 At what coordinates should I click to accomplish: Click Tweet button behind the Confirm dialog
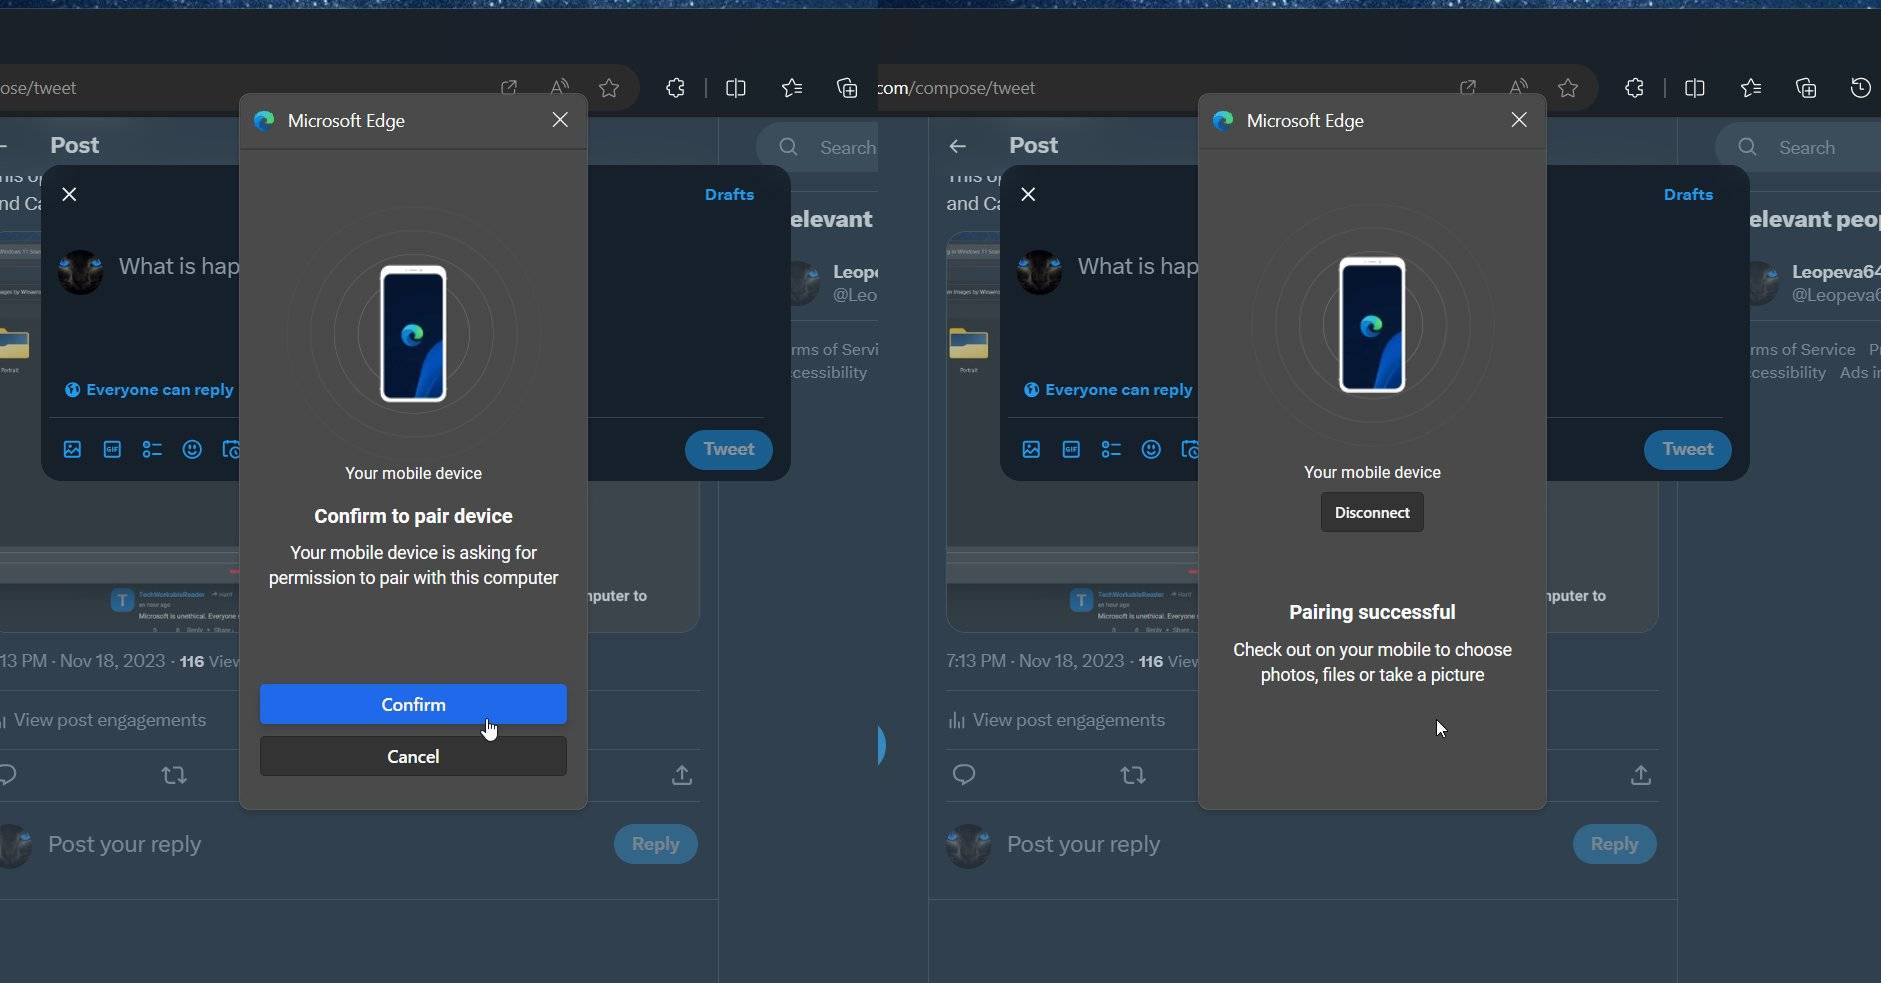728,449
